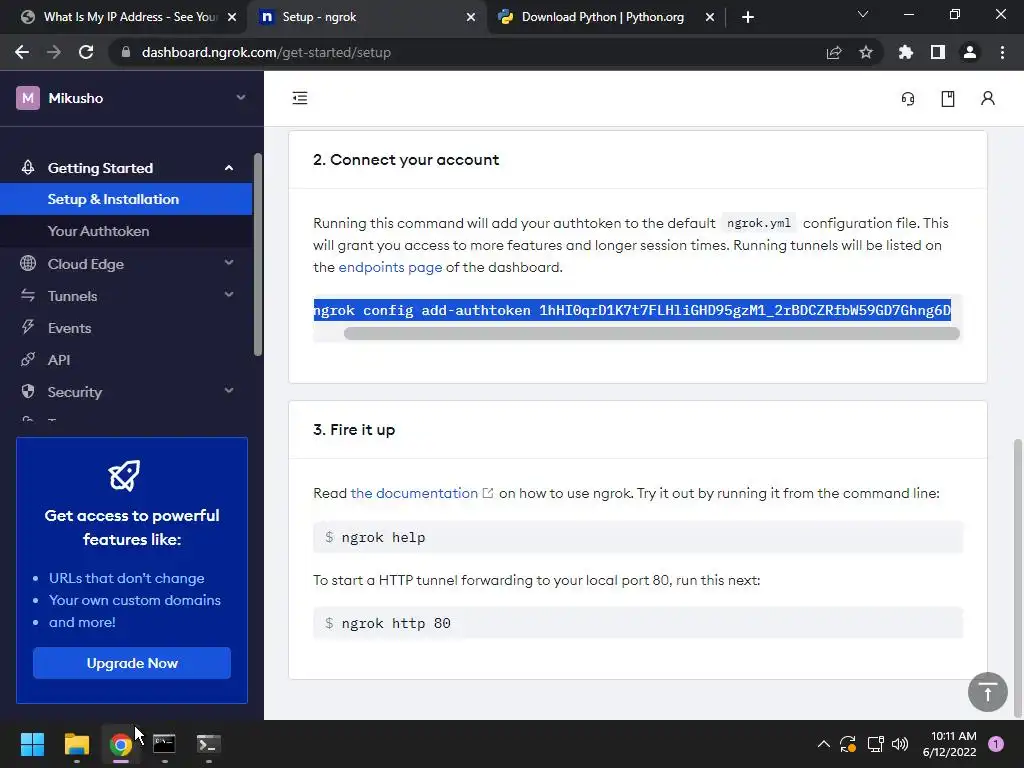Expand the Tunnels section chevron
The height and width of the screenshot is (768, 1024).
click(x=229, y=295)
